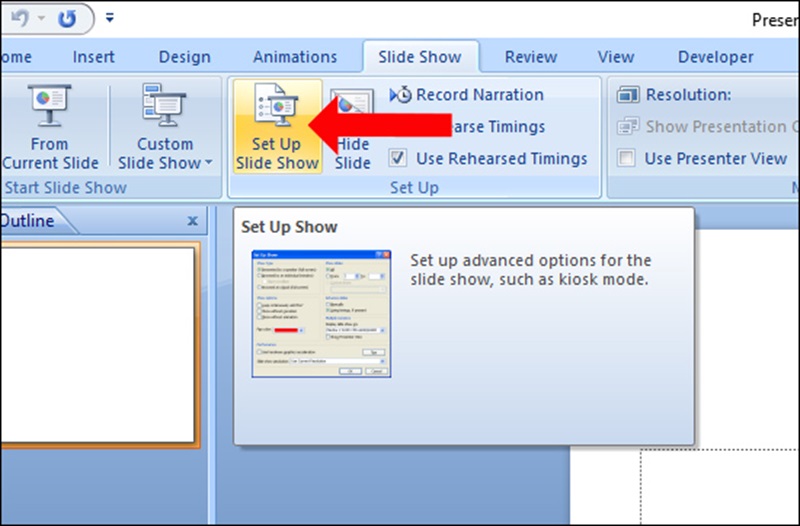Click the dotted placeholder on the slide
This screenshot has width=800, height=526.
pos(720,486)
